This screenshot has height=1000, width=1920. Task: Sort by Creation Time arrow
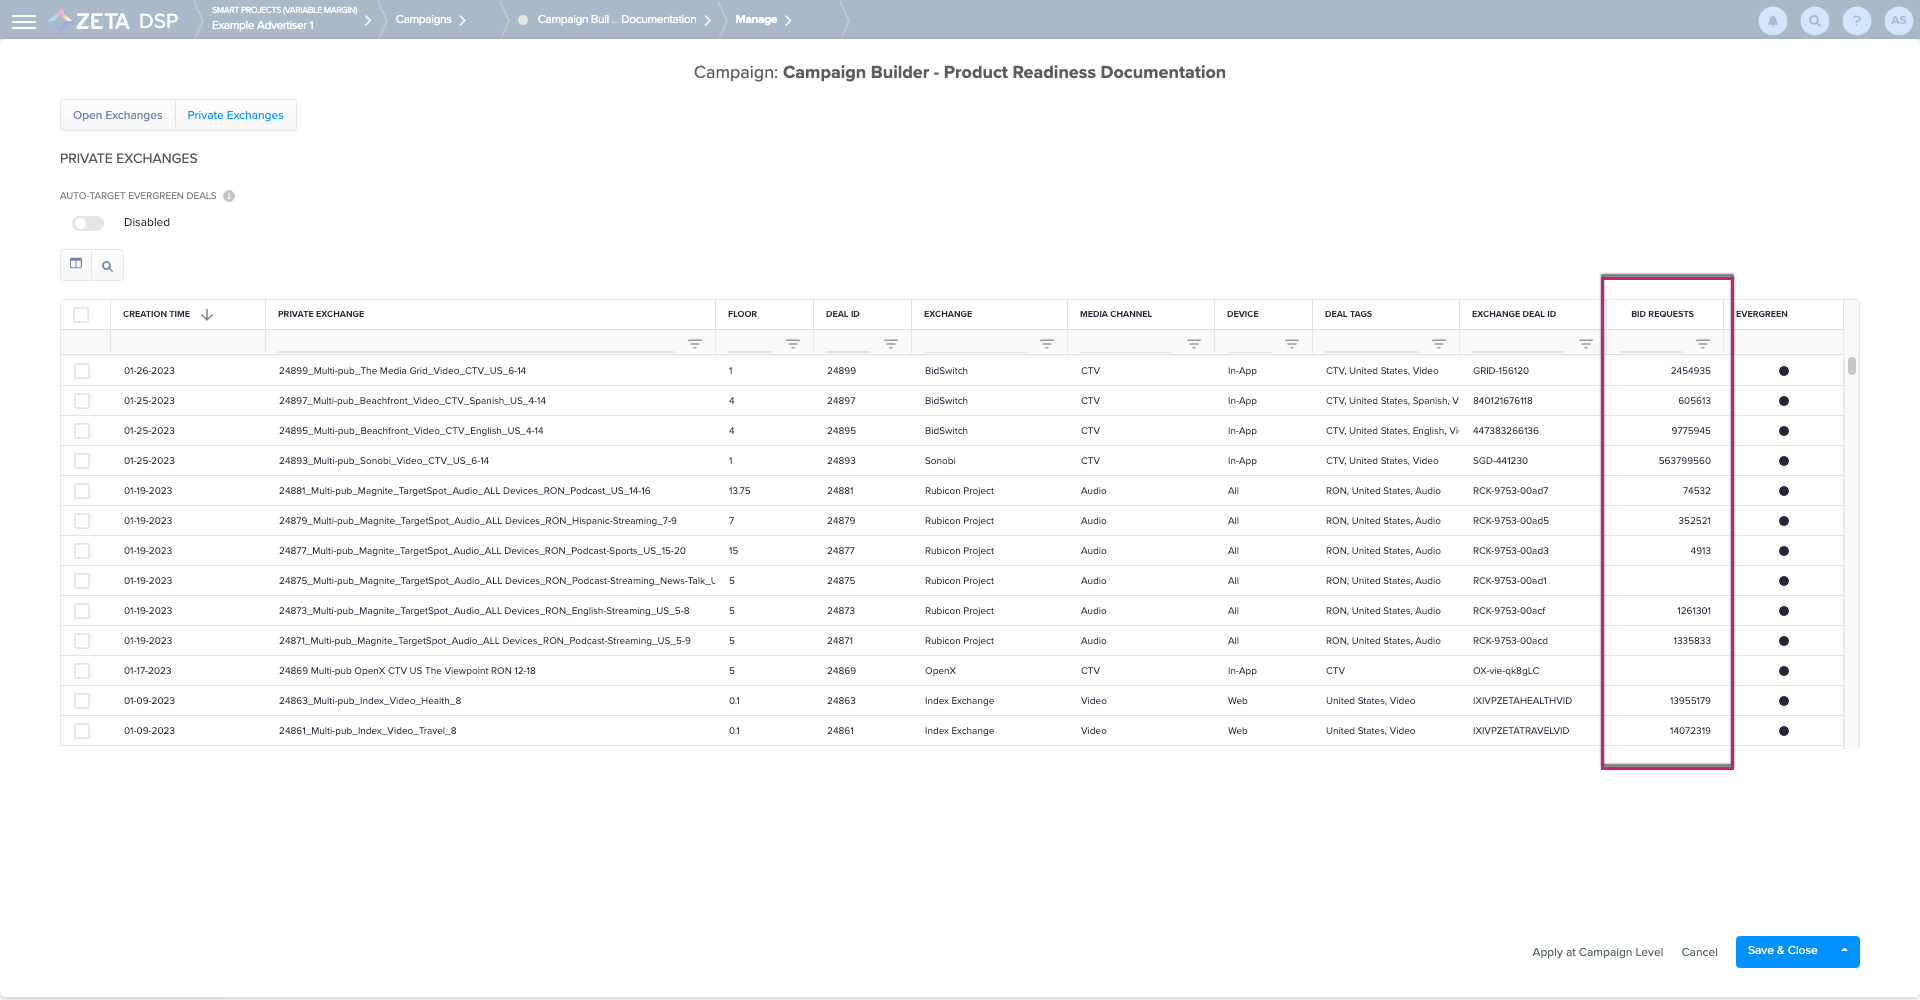[207, 315]
